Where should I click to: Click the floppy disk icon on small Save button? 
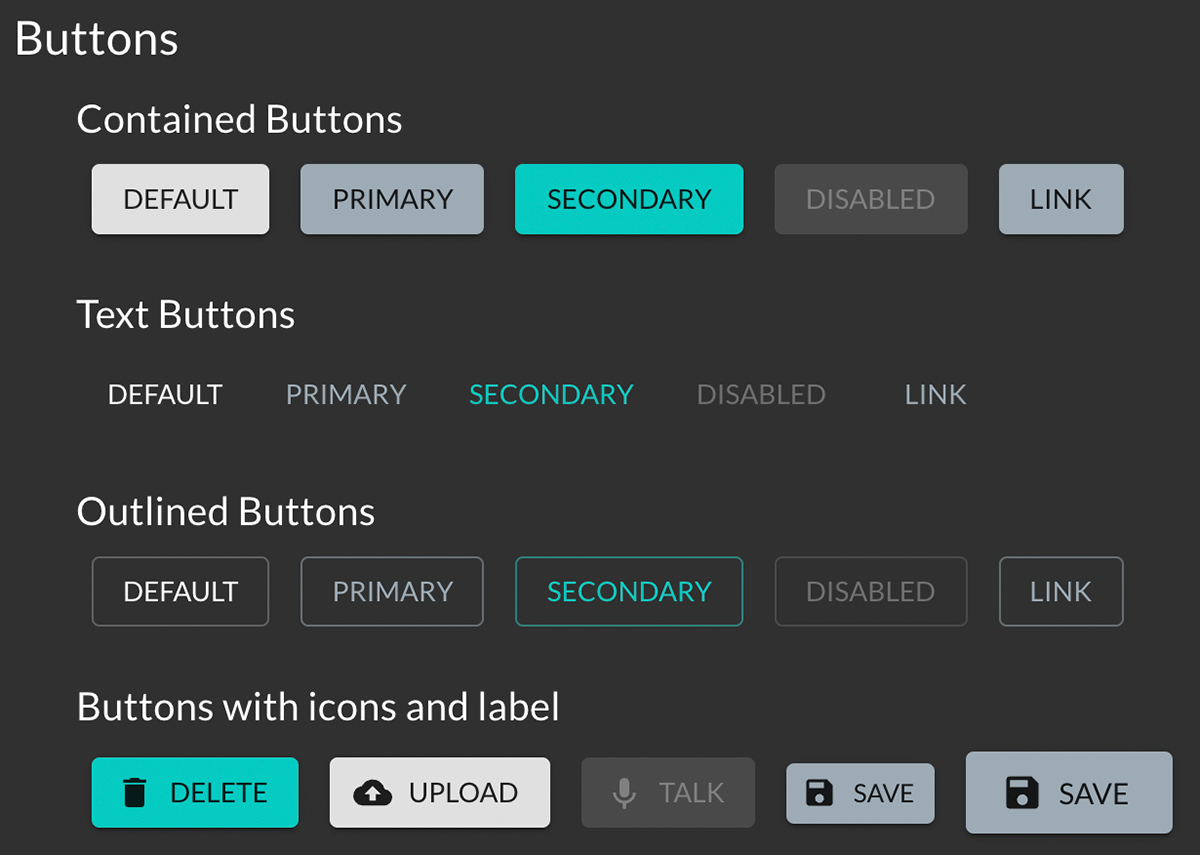point(820,794)
